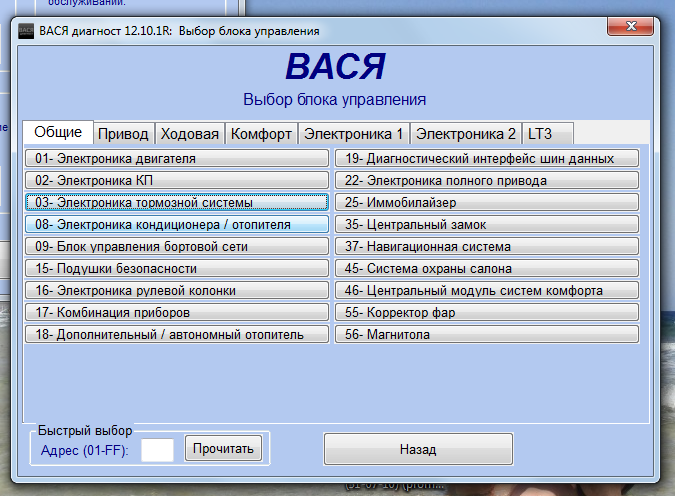Choose 18- Дополнительный / автономный отопитель
This screenshot has height=496, width=675.
coord(177,334)
